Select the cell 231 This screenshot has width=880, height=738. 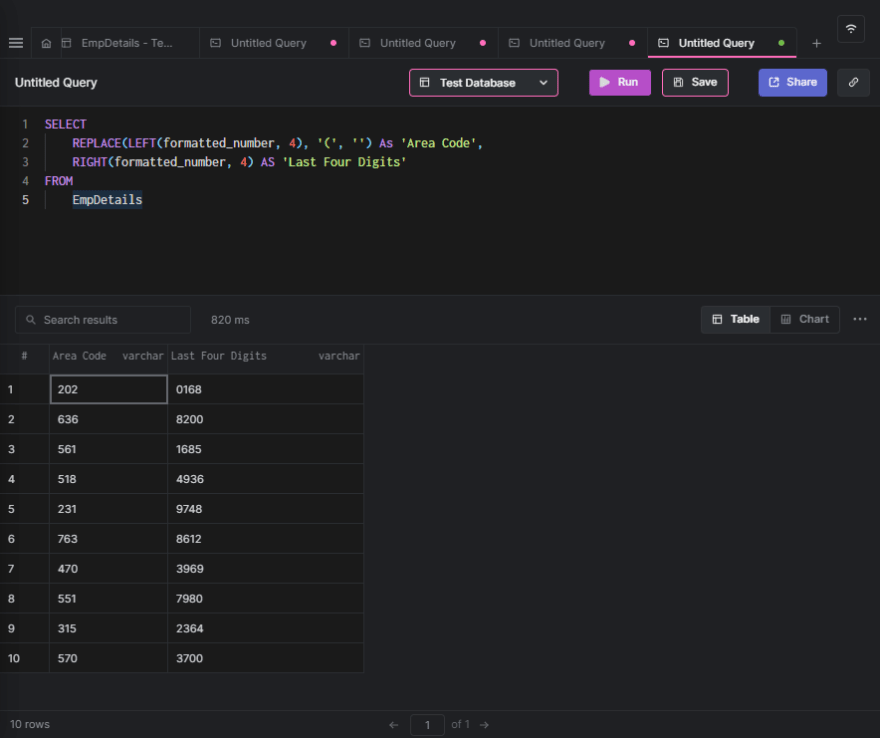[108, 509]
